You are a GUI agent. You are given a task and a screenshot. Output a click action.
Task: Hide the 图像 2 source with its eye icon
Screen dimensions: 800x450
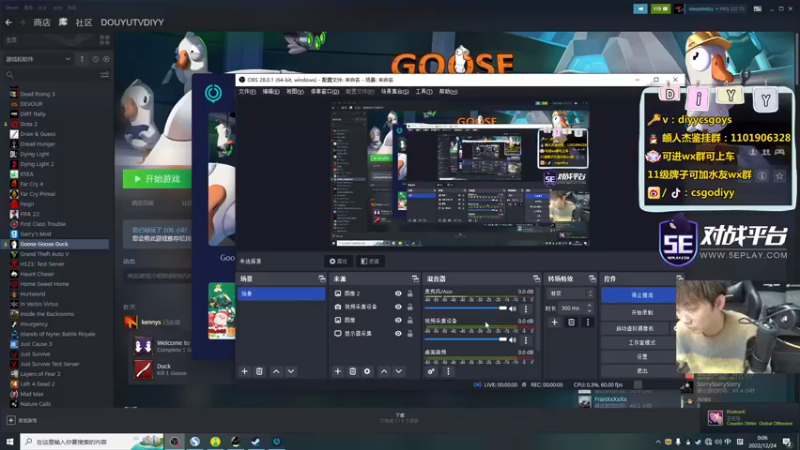[x=398, y=293]
